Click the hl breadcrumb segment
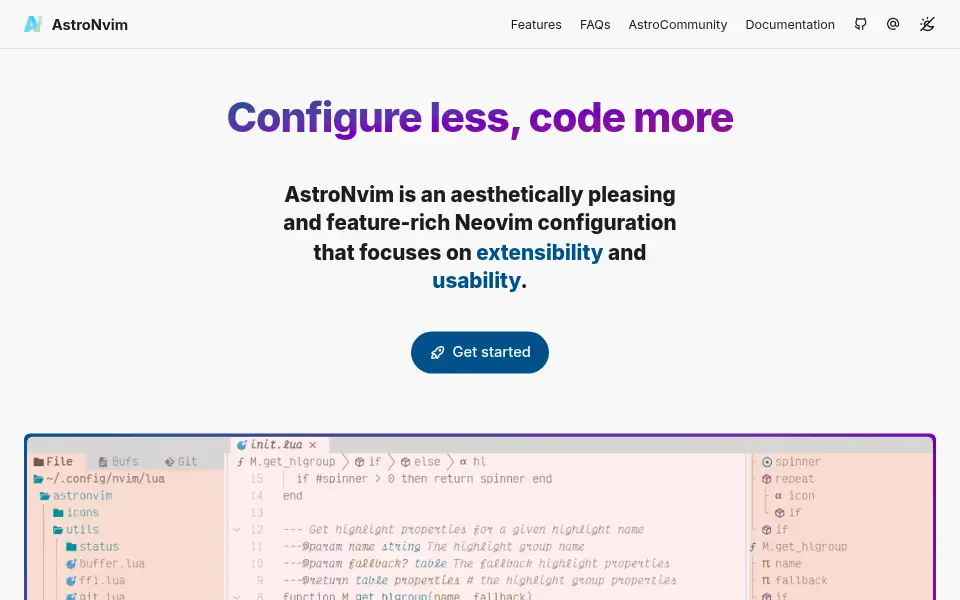Image resolution: width=960 pixels, height=600 pixels. 473,462
